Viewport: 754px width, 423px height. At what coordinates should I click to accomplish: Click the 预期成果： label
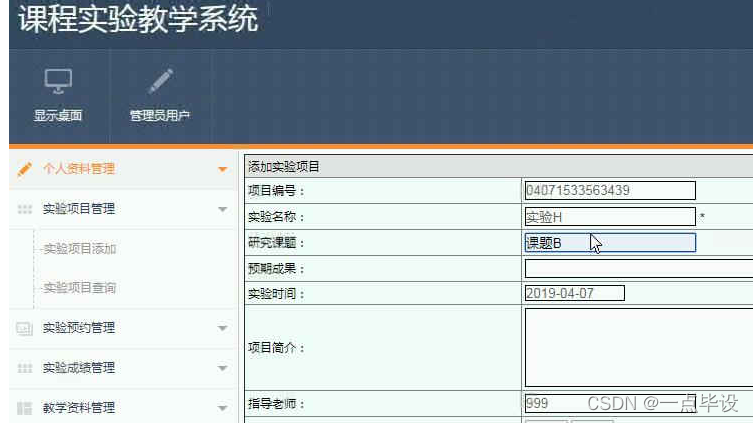click(x=276, y=269)
